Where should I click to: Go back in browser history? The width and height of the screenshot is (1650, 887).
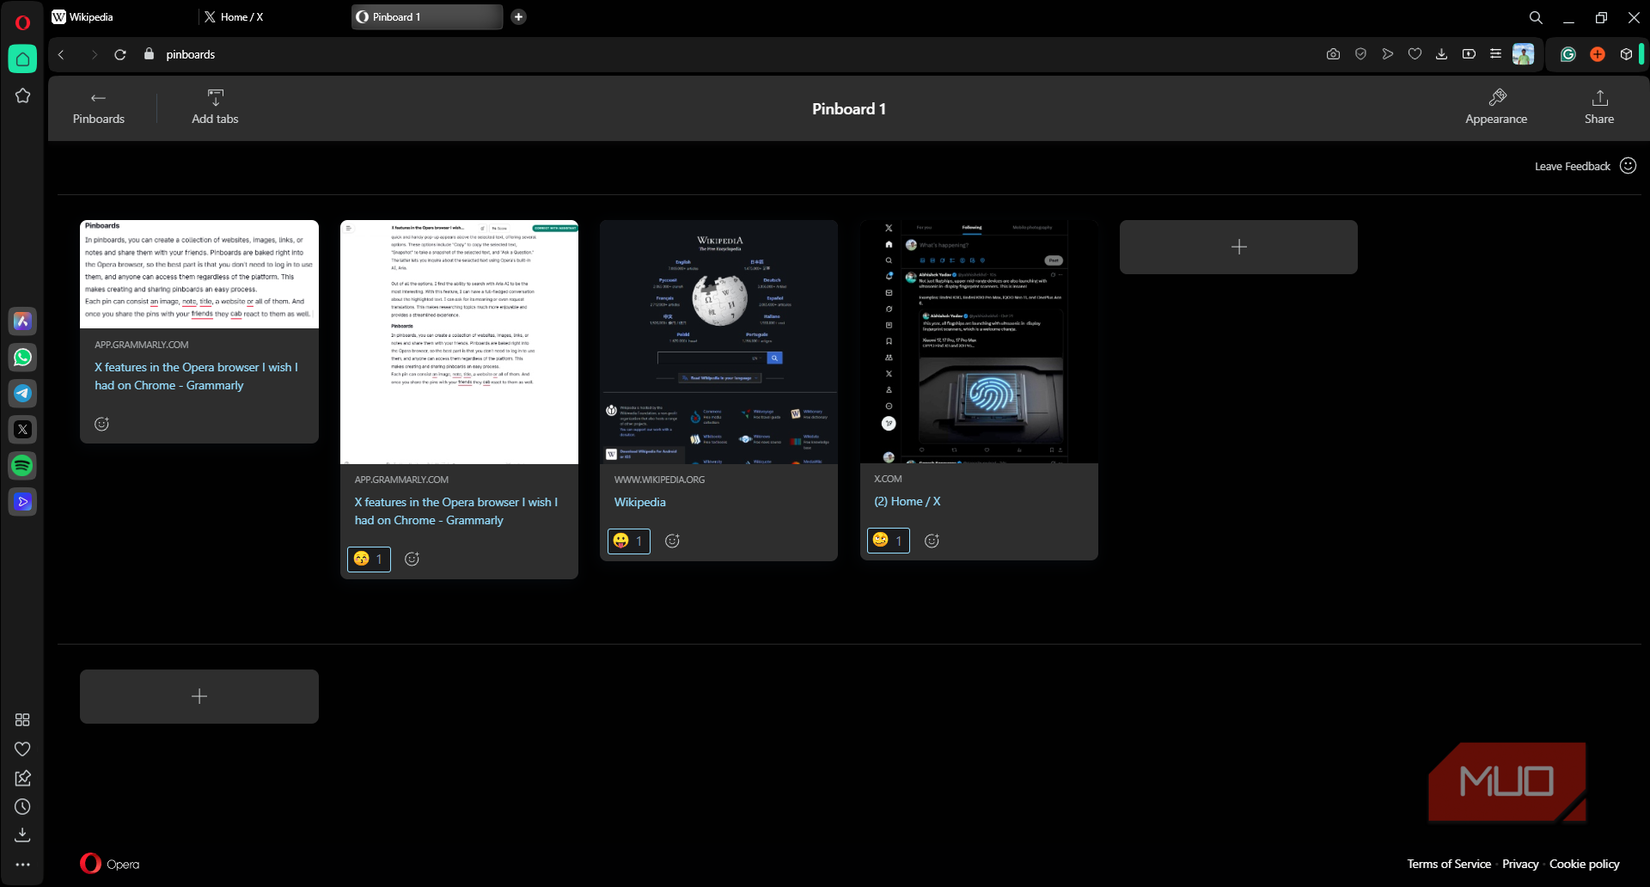tap(62, 54)
